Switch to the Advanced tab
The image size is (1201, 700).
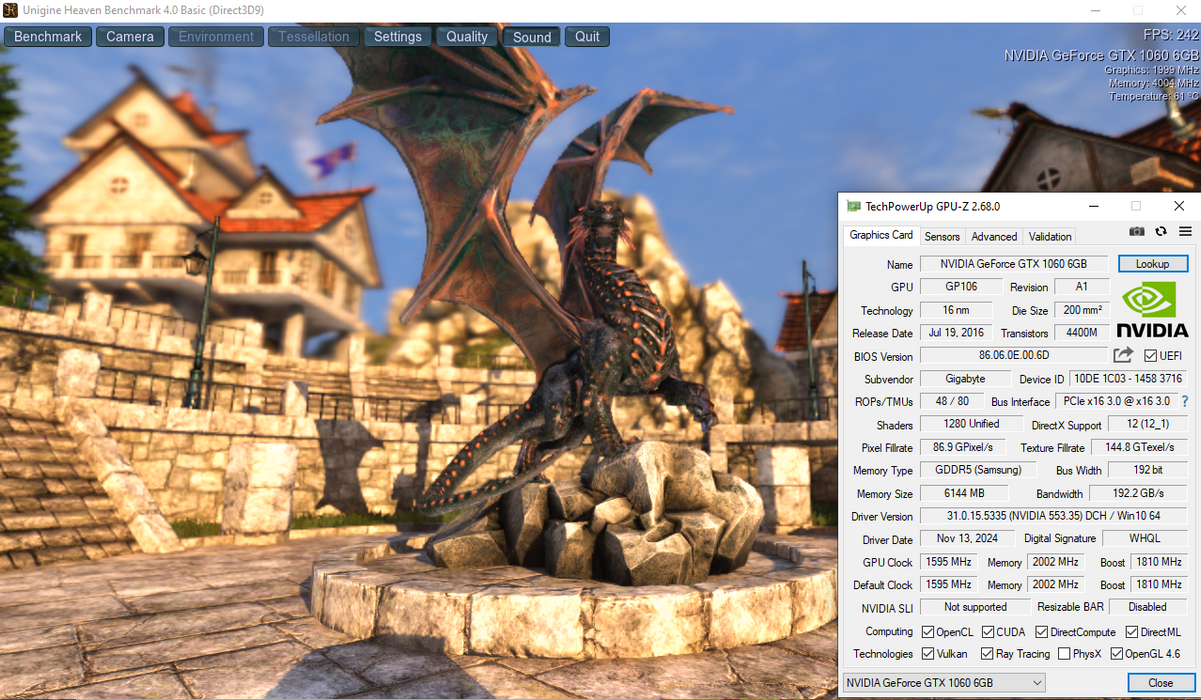click(x=994, y=237)
